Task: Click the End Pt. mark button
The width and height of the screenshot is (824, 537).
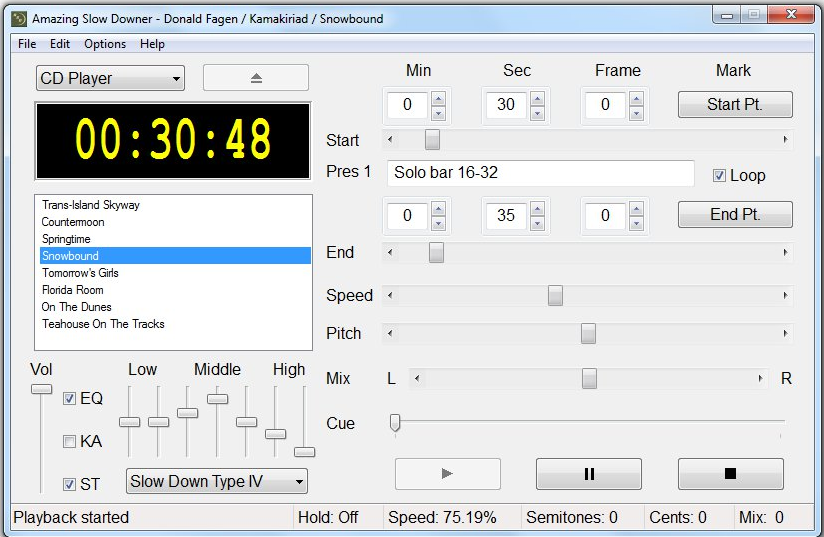Action: pyautogui.click(x=735, y=214)
